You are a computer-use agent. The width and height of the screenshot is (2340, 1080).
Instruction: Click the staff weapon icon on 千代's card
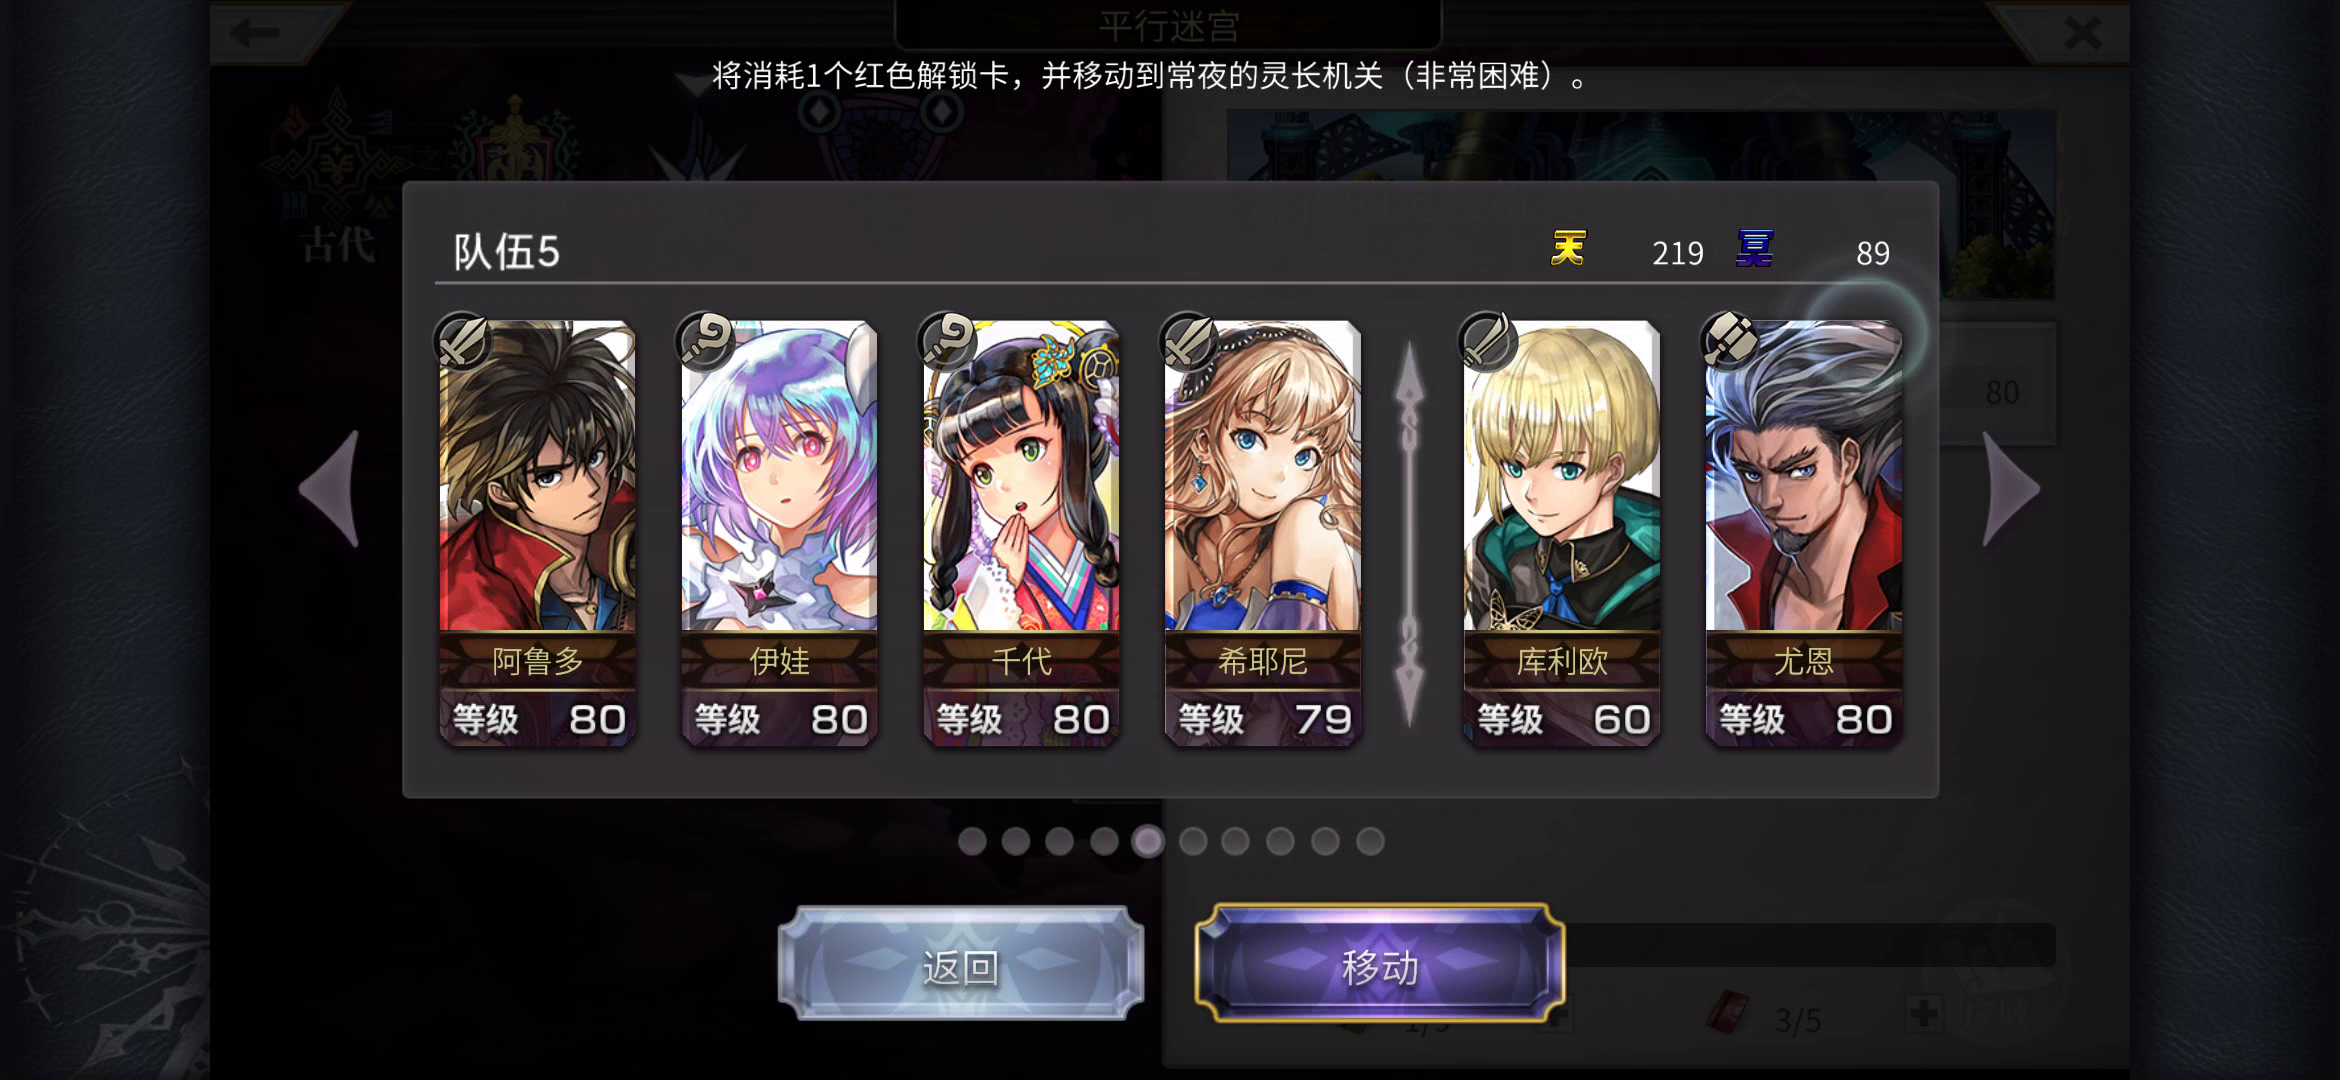(947, 342)
